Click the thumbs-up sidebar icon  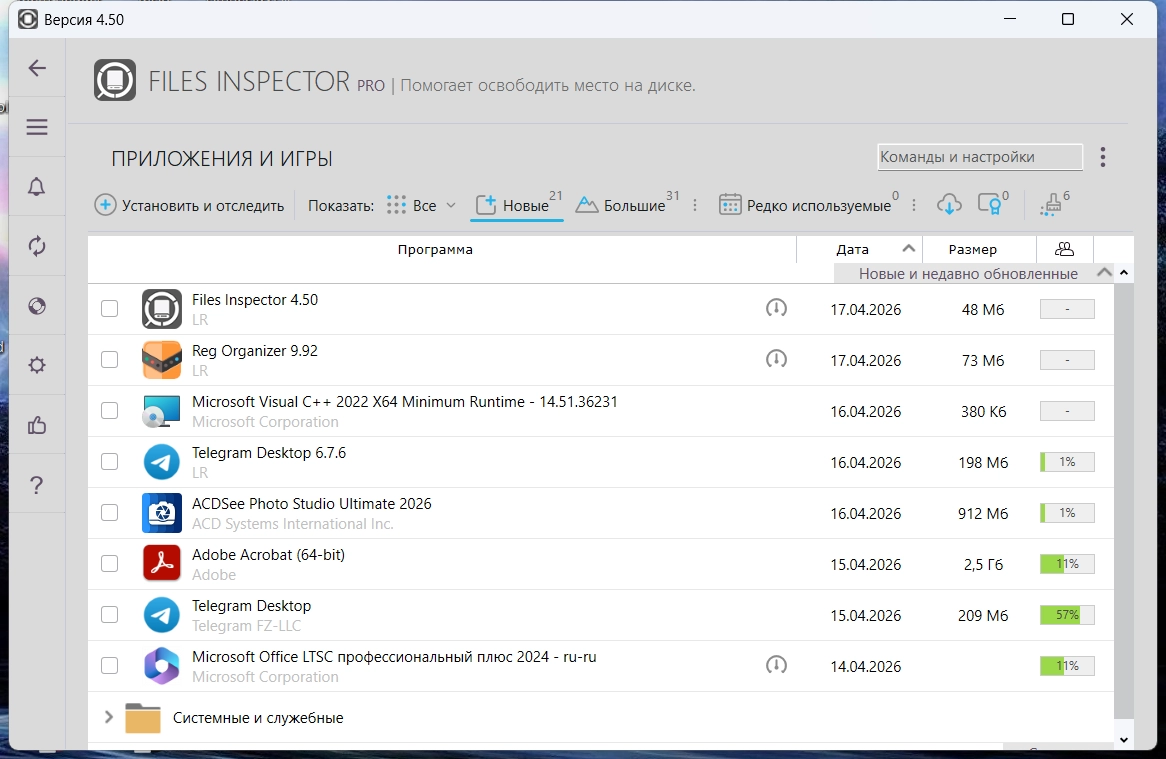click(36, 425)
